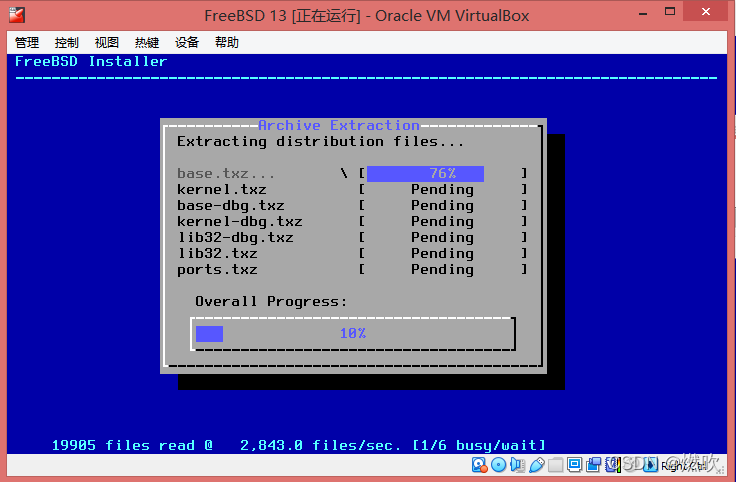Click the audio status icon
Viewport: 736px width, 482px height.
tap(517, 465)
